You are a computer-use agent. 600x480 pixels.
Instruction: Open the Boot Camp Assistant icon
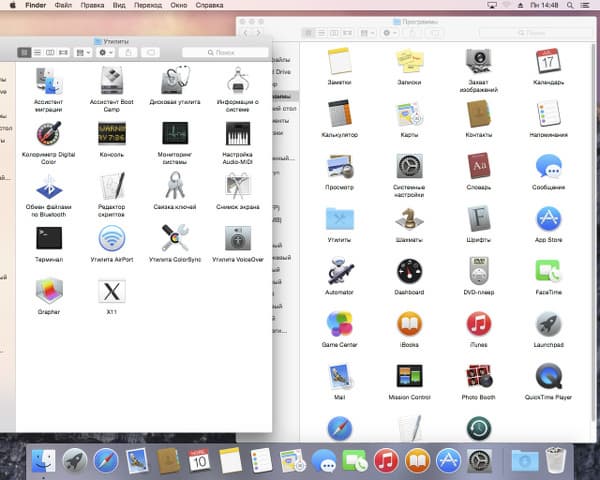click(112, 80)
